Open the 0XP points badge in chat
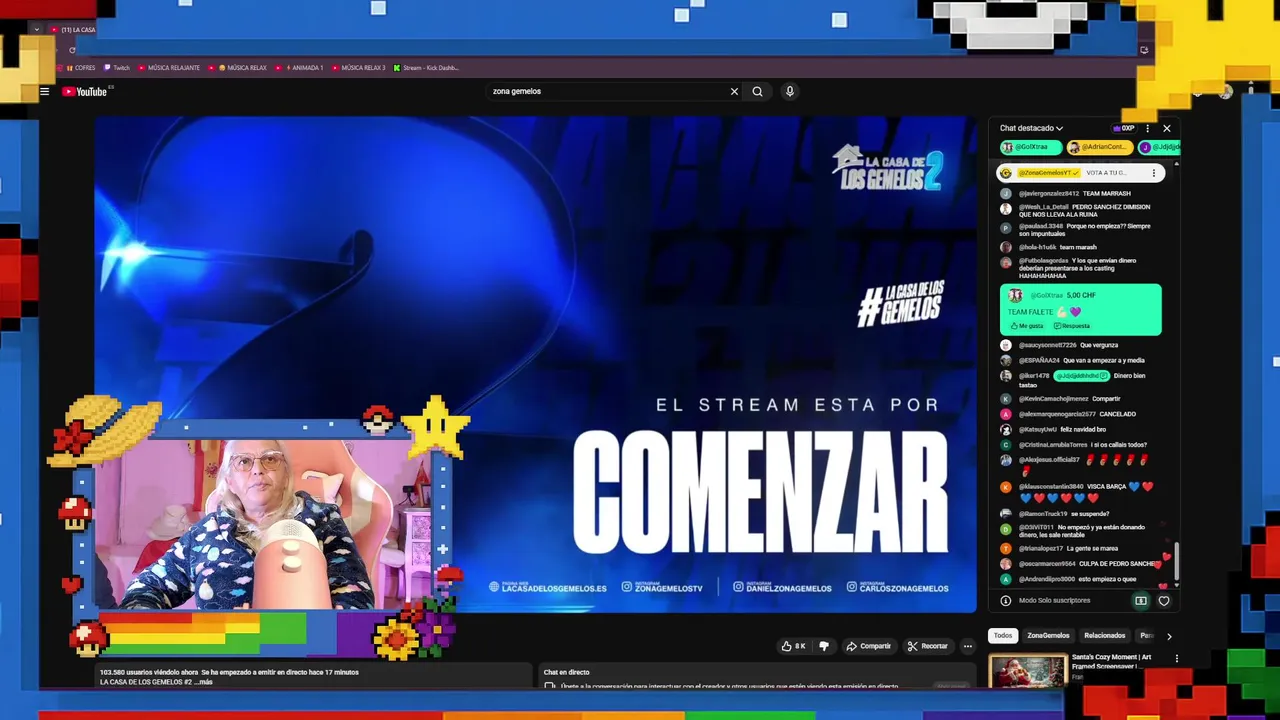 (1124, 128)
